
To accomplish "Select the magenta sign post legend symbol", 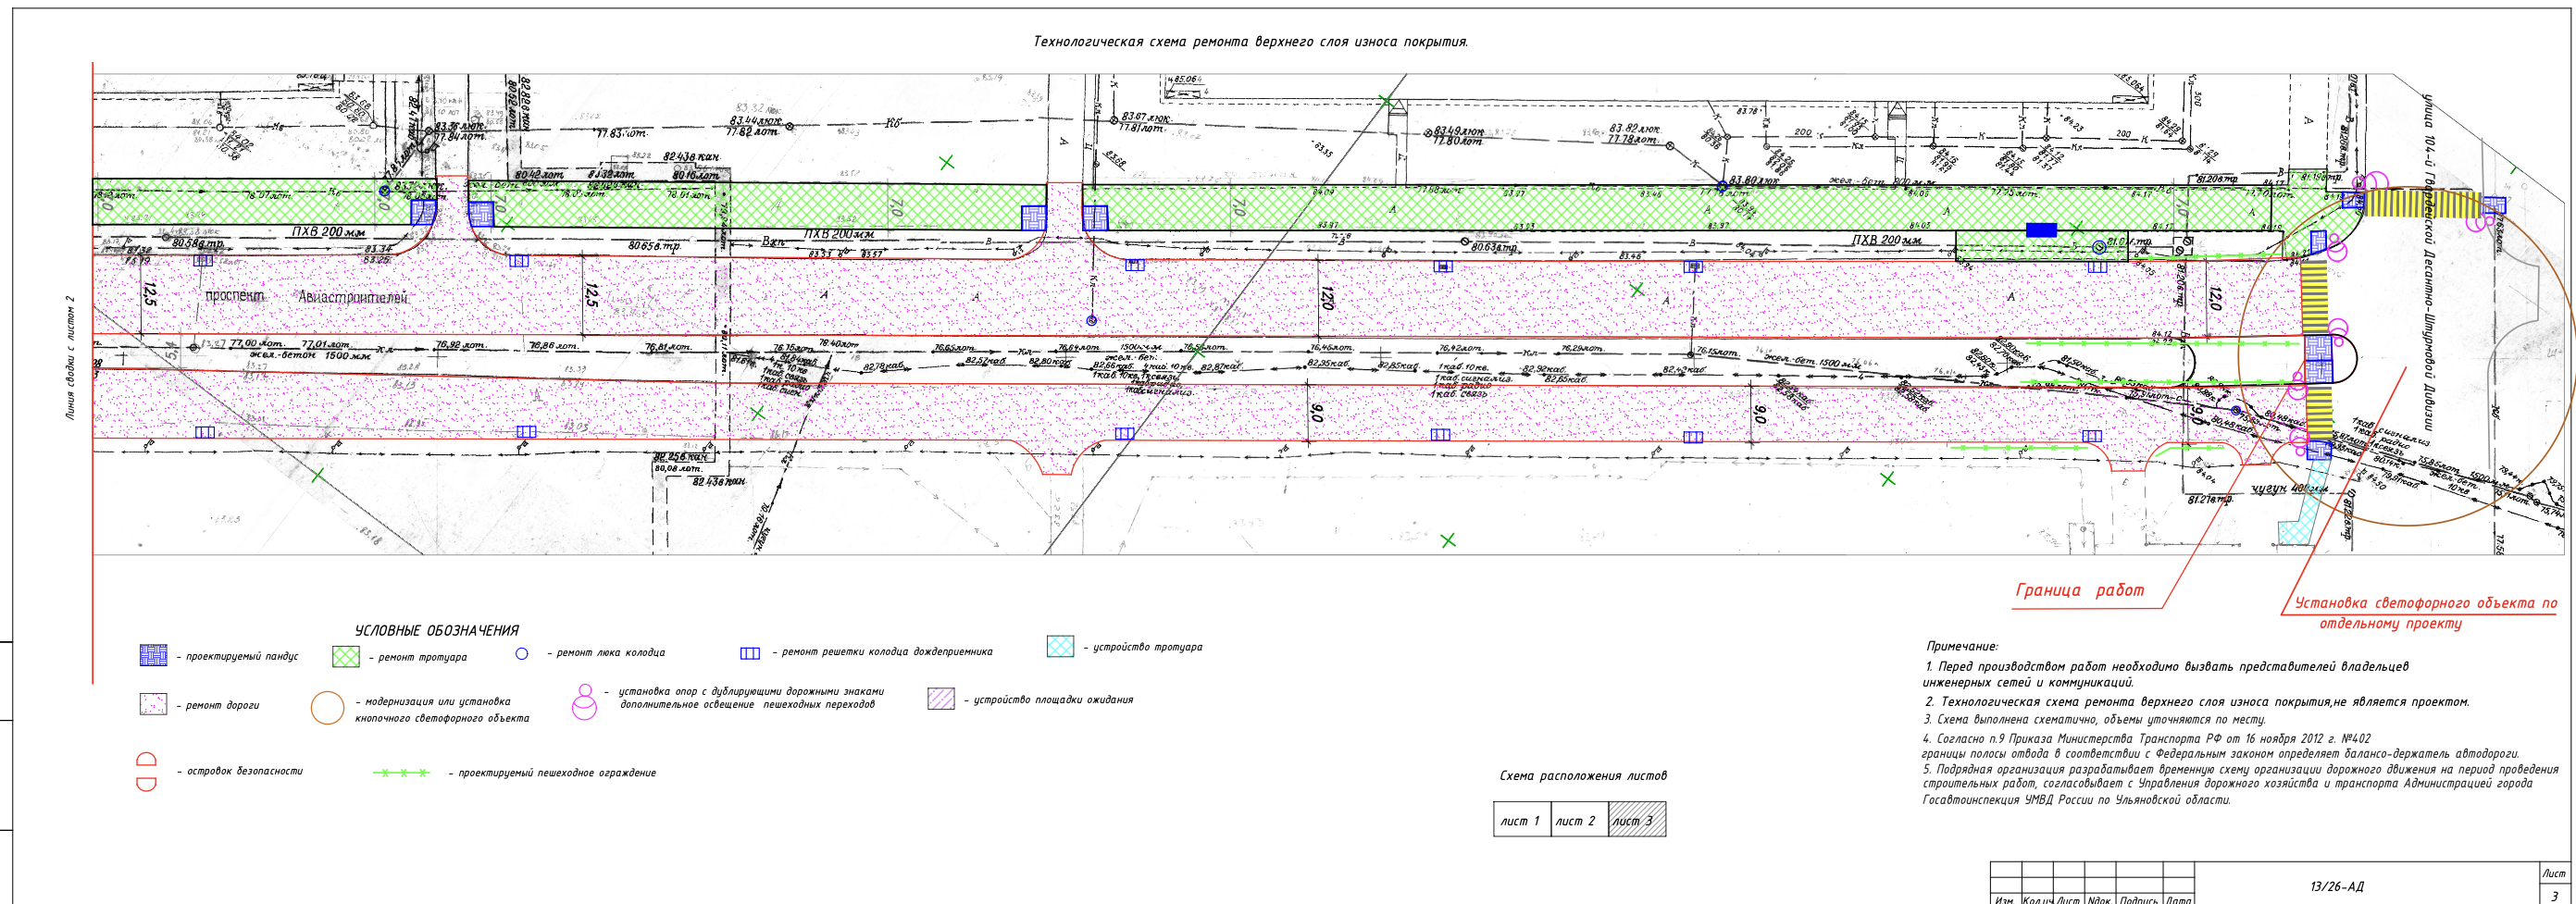I will (x=584, y=702).
